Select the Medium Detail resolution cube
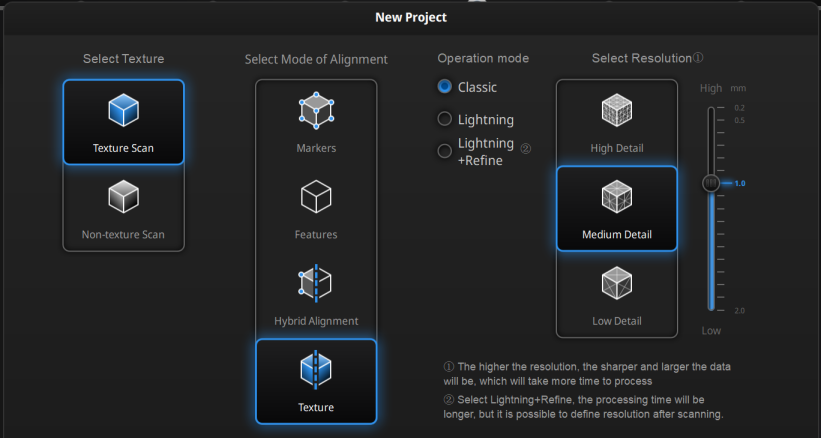821x438 pixels. 617,197
